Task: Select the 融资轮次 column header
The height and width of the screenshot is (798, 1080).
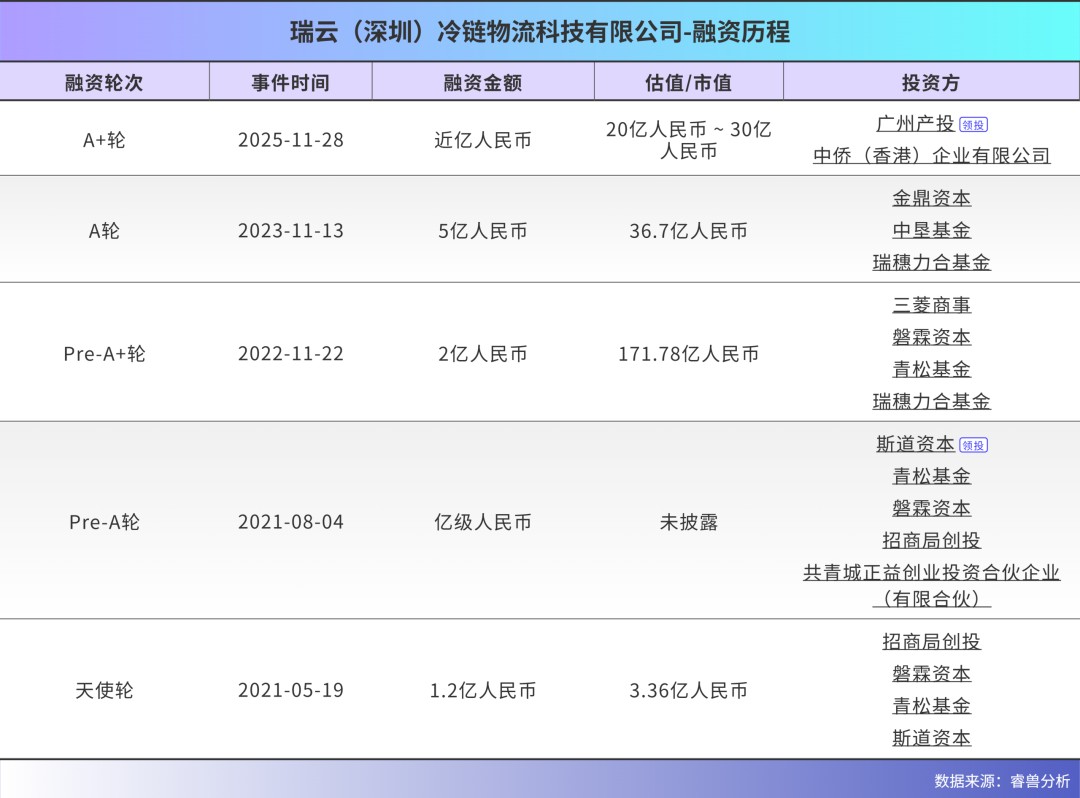Action: 106,82
